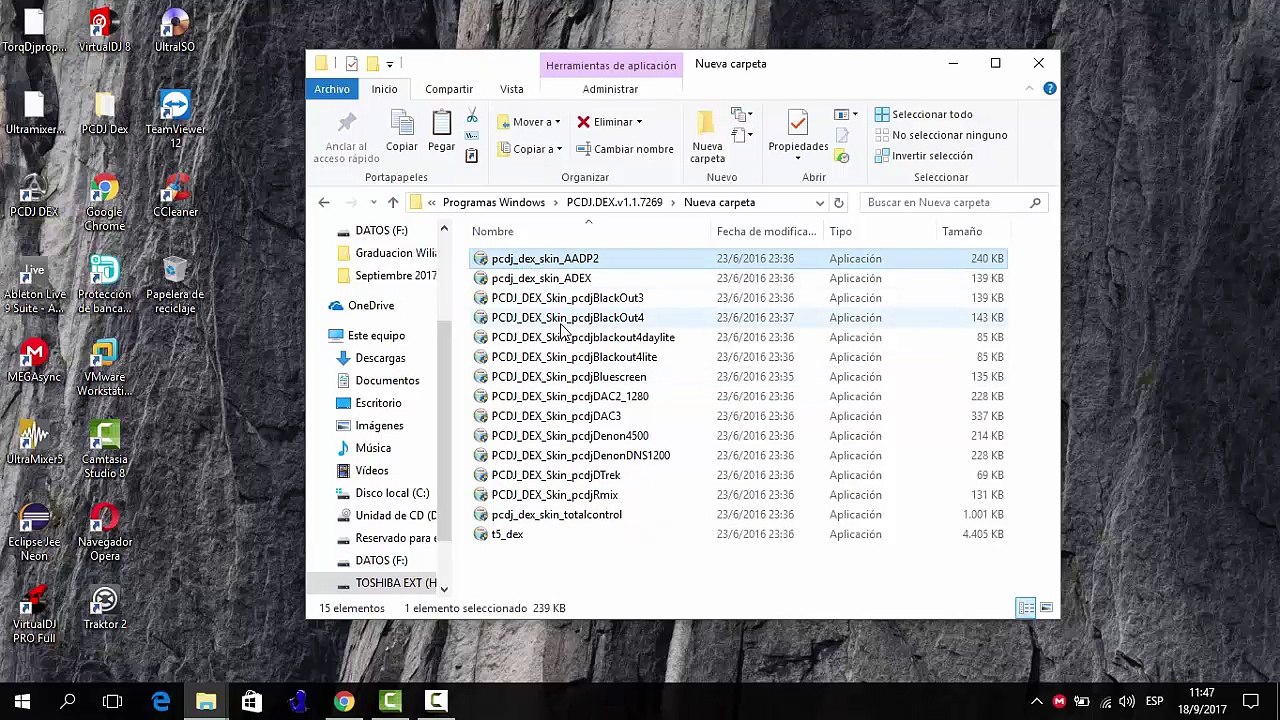
Task: Click the navigation pane scrollbar track
Action: click(x=444, y=460)
